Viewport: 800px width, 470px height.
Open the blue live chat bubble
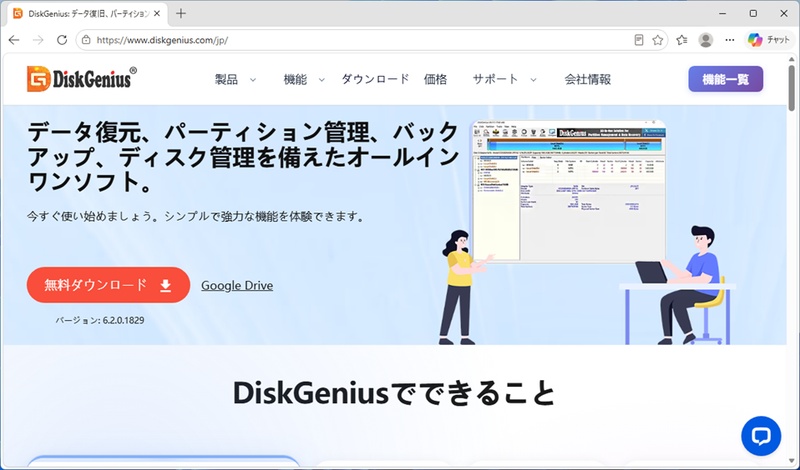click(761, 436)
